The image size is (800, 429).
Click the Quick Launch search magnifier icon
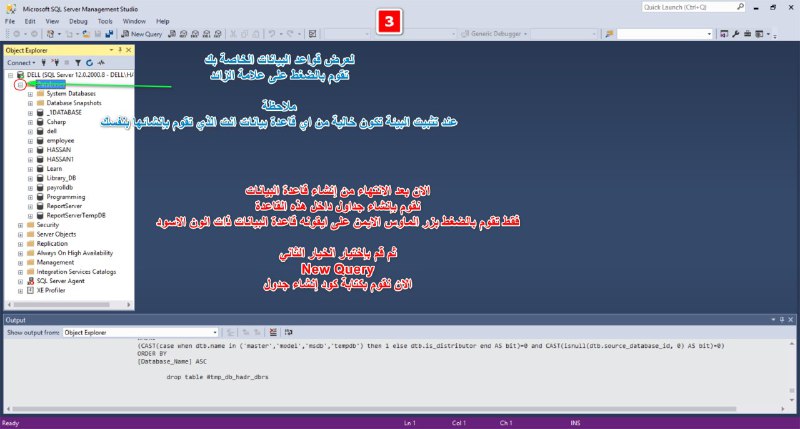click(740, 7)
